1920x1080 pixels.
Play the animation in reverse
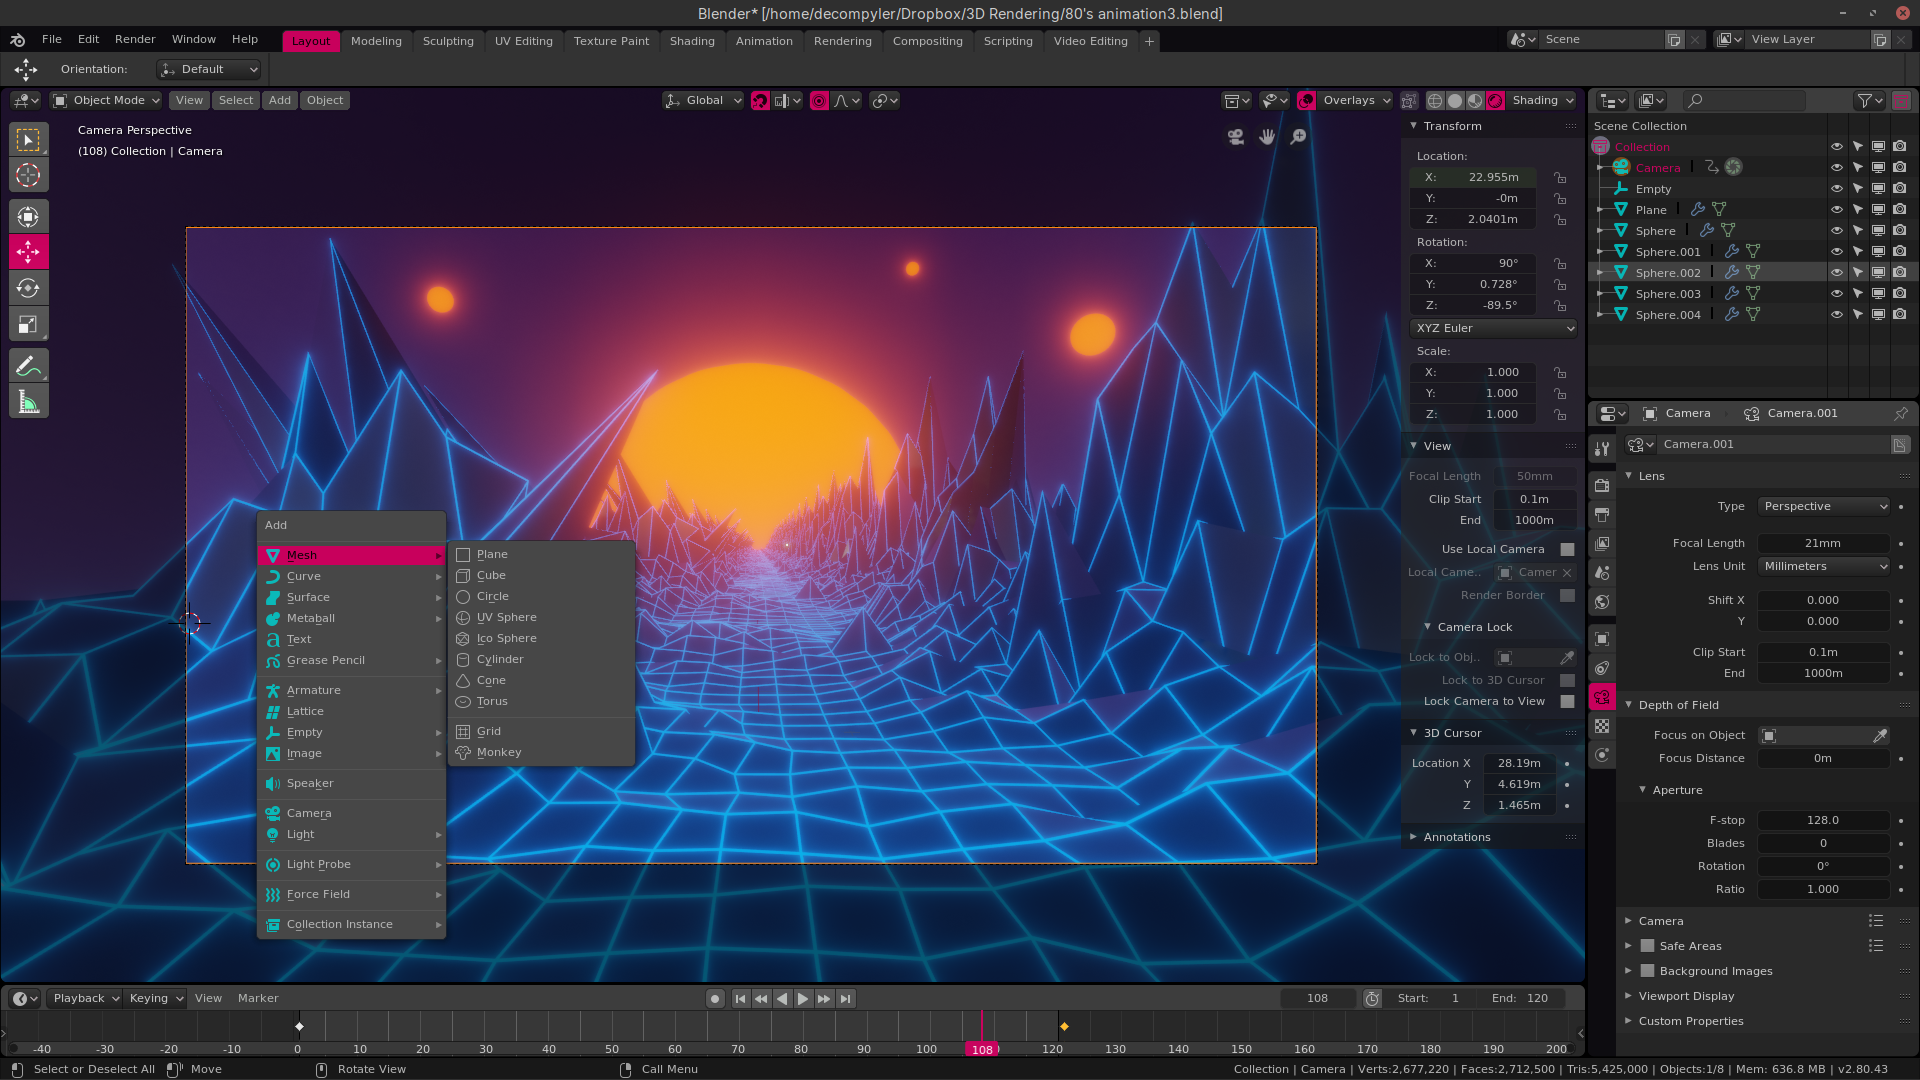(x=782, y=998)
